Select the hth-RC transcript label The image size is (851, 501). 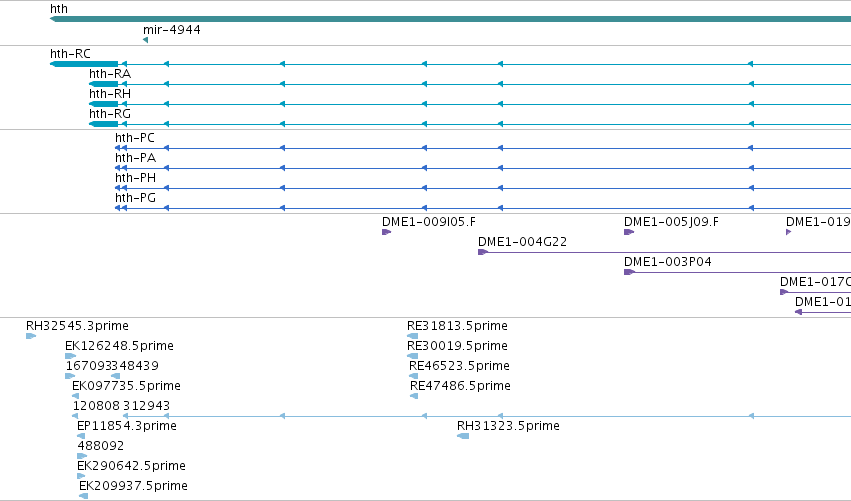70,54
